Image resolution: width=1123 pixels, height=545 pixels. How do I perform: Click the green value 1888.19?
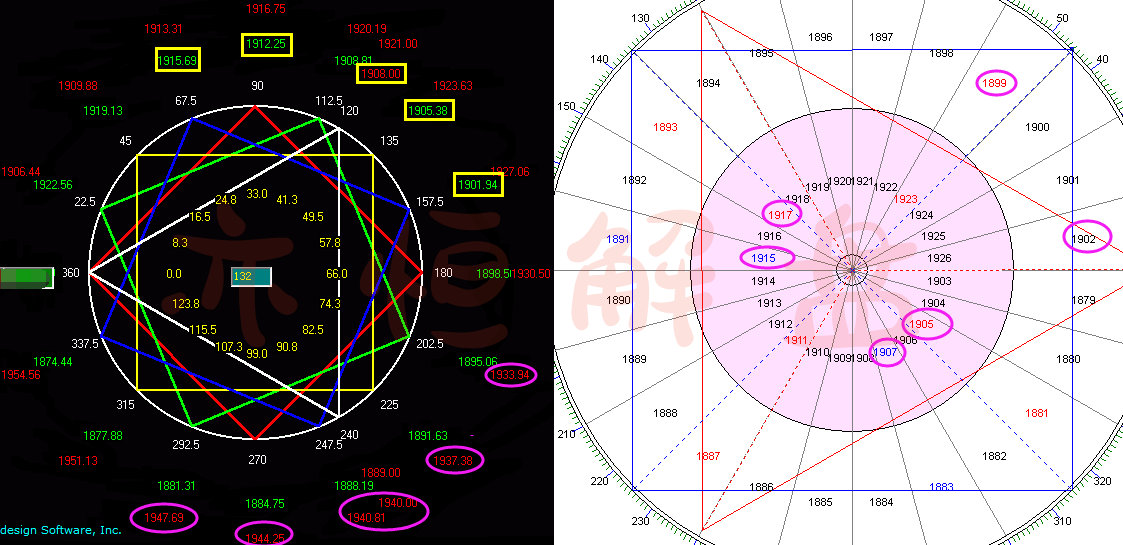click(x=354, y=486)
